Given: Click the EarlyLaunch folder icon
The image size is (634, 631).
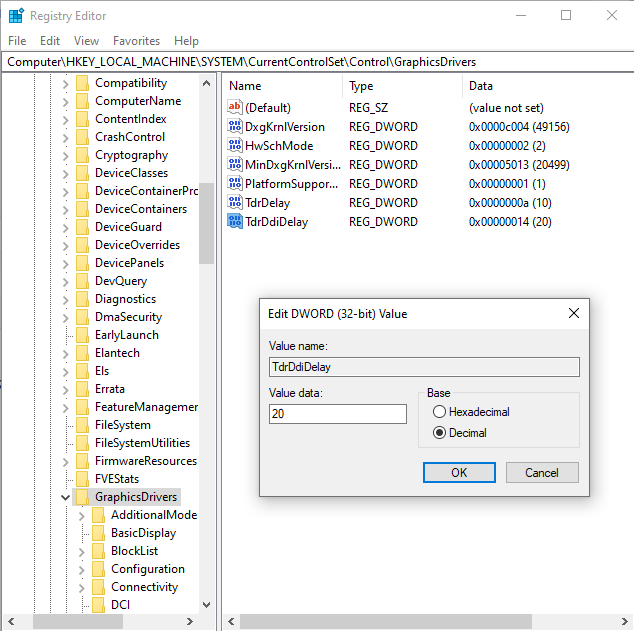Looking at the screenshot, I should 82,335.
